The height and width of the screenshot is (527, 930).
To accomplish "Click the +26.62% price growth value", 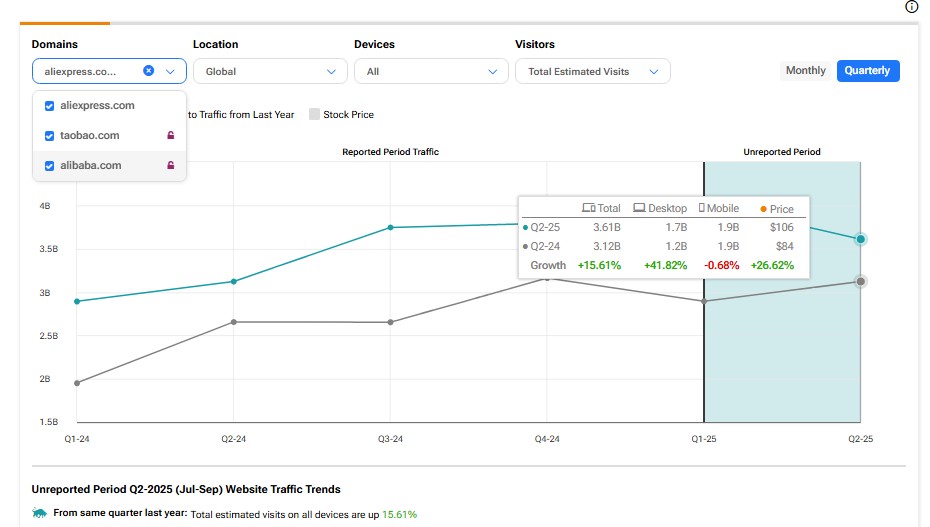I will coord(772,265).
